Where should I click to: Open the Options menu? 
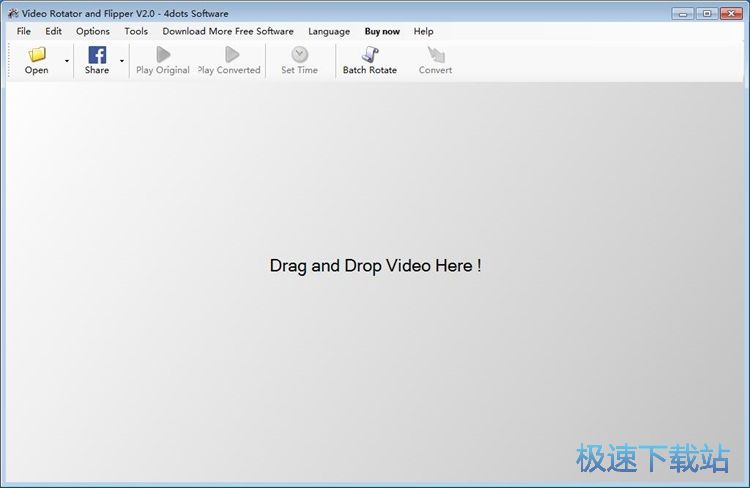point(93,31)
